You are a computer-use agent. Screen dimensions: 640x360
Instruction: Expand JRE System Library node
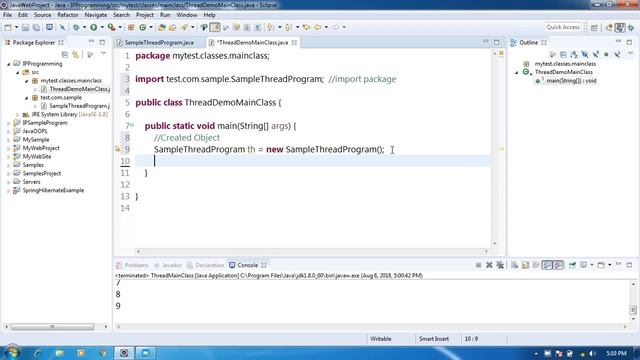18,115
